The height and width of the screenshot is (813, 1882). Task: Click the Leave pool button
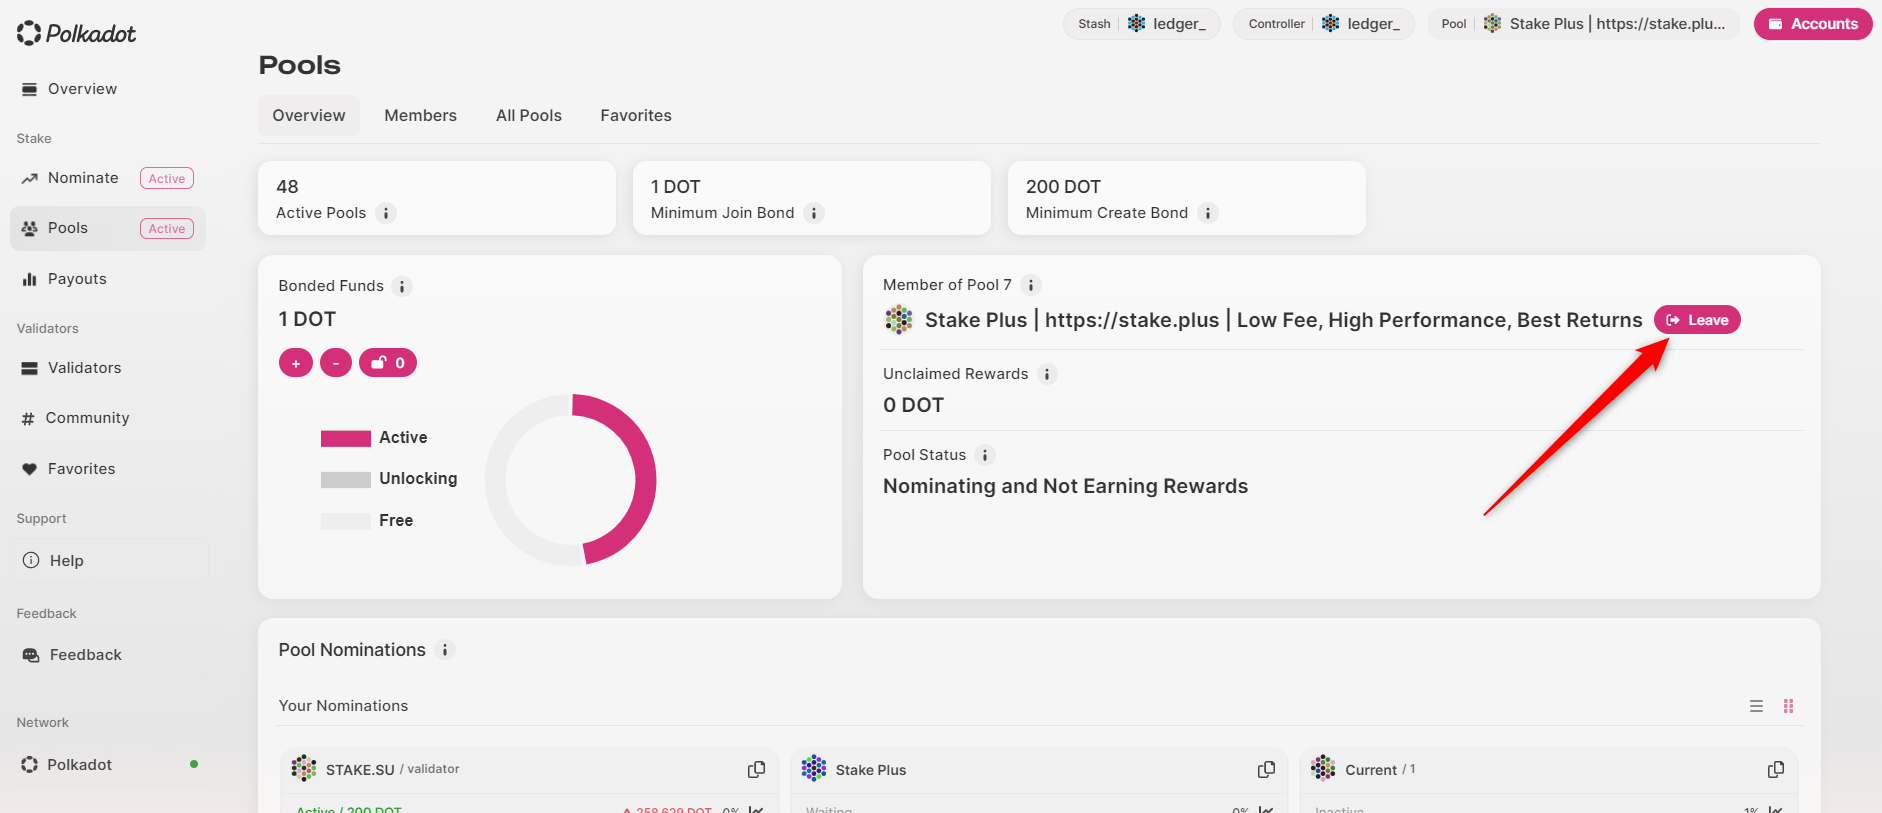coord(1697,320)
